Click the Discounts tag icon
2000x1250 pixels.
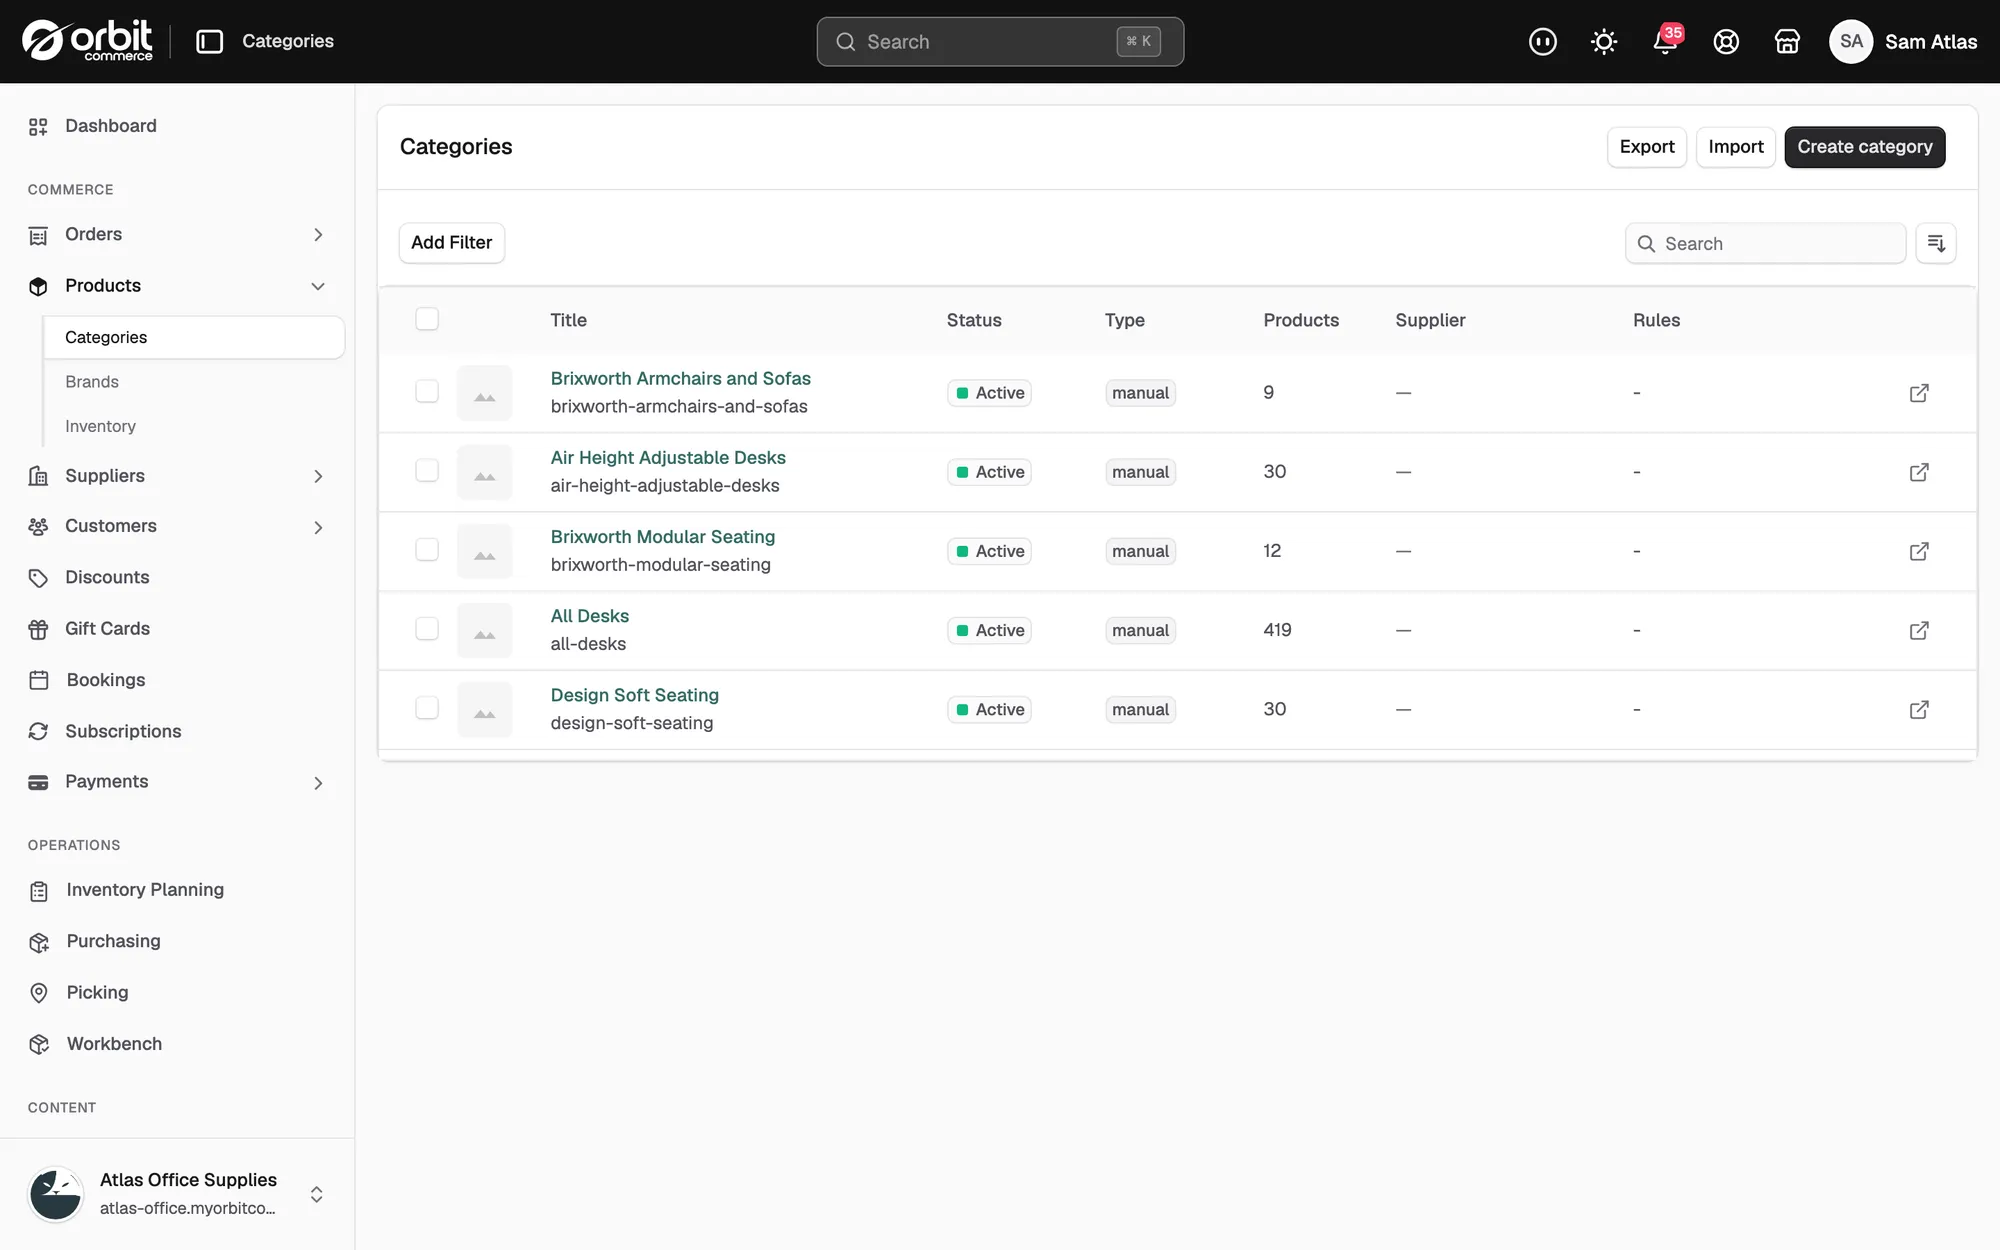38,578
